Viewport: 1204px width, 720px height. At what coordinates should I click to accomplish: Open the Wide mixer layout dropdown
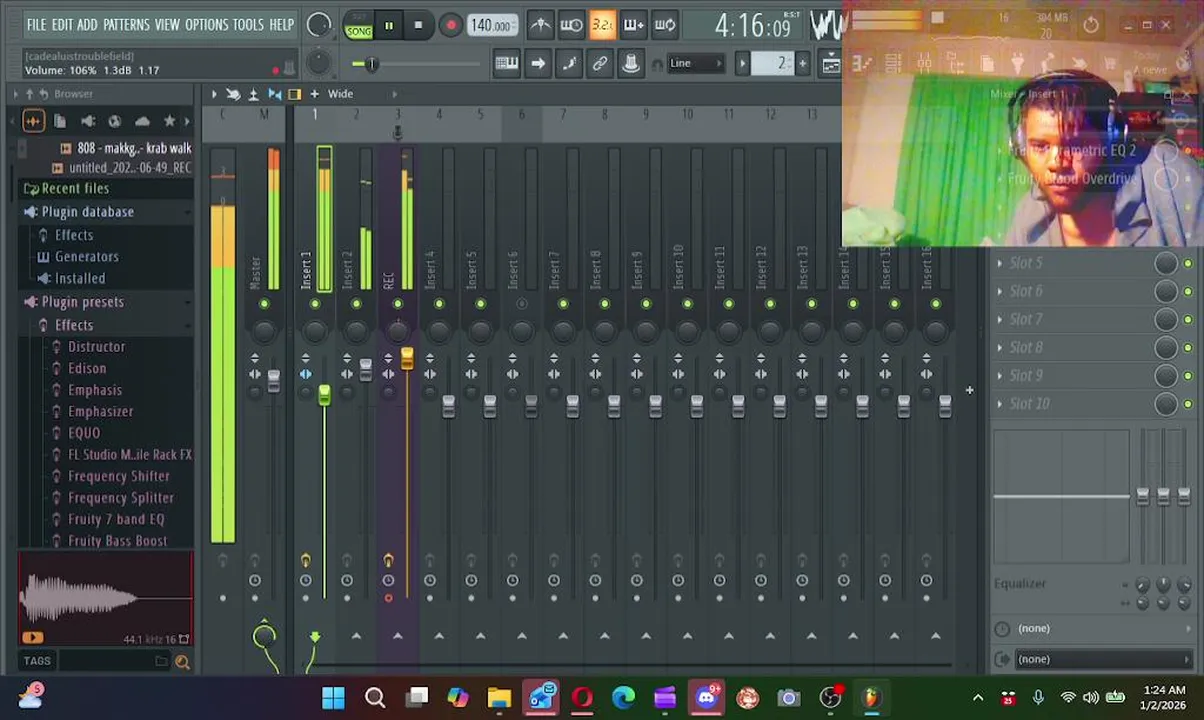click(x=340, y=94)
